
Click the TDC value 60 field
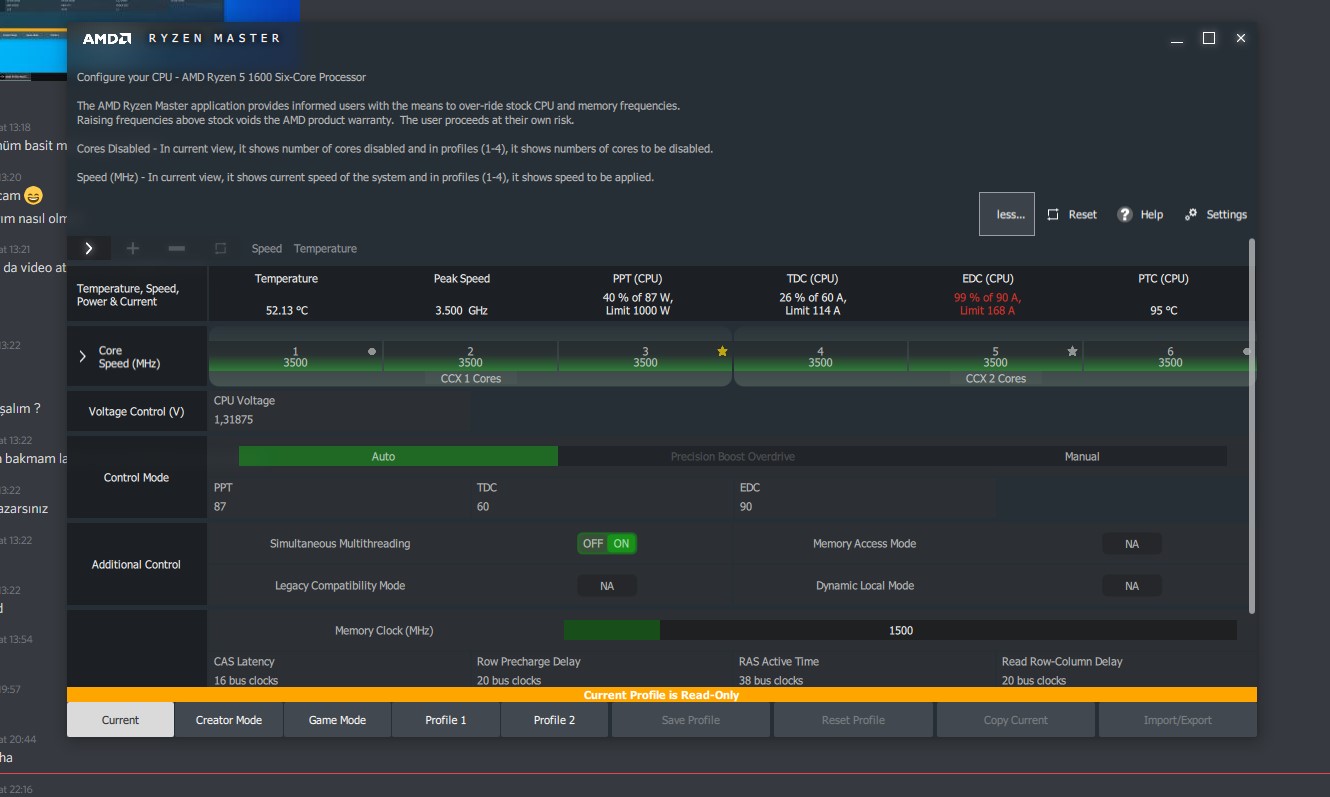point(483,507)
